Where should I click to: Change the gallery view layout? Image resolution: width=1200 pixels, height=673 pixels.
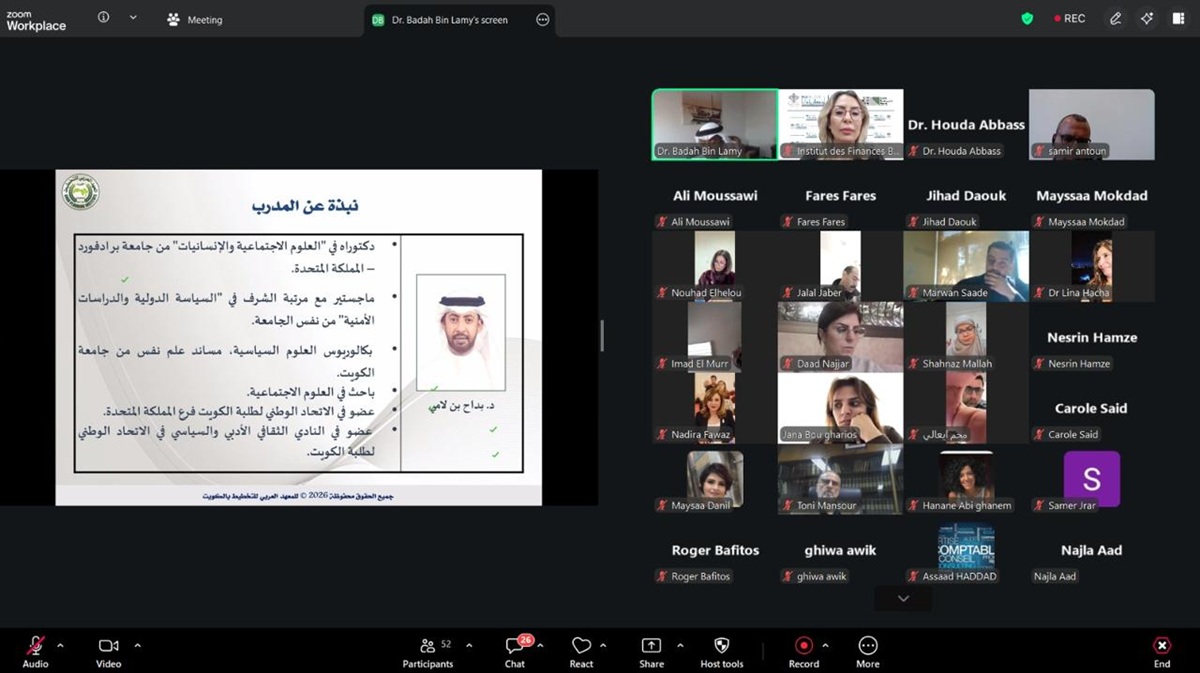[1178, 19]
